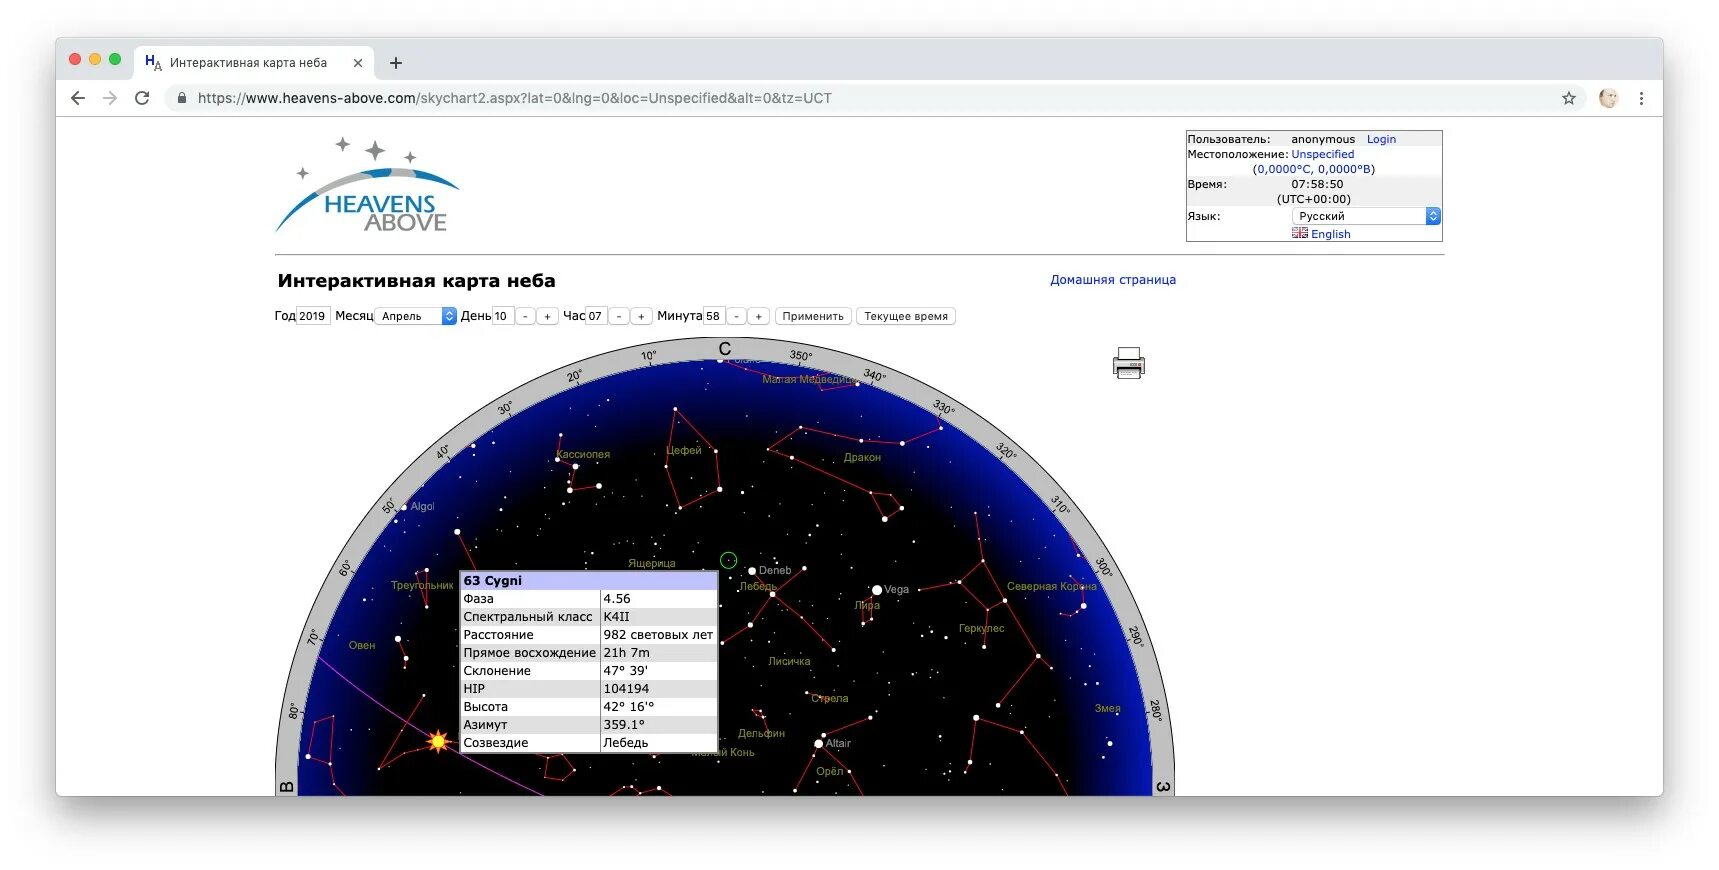Open the Месяц dropdown showing Апрель
The height and width of the screenshot is (870, 1719).
[416, 316]
